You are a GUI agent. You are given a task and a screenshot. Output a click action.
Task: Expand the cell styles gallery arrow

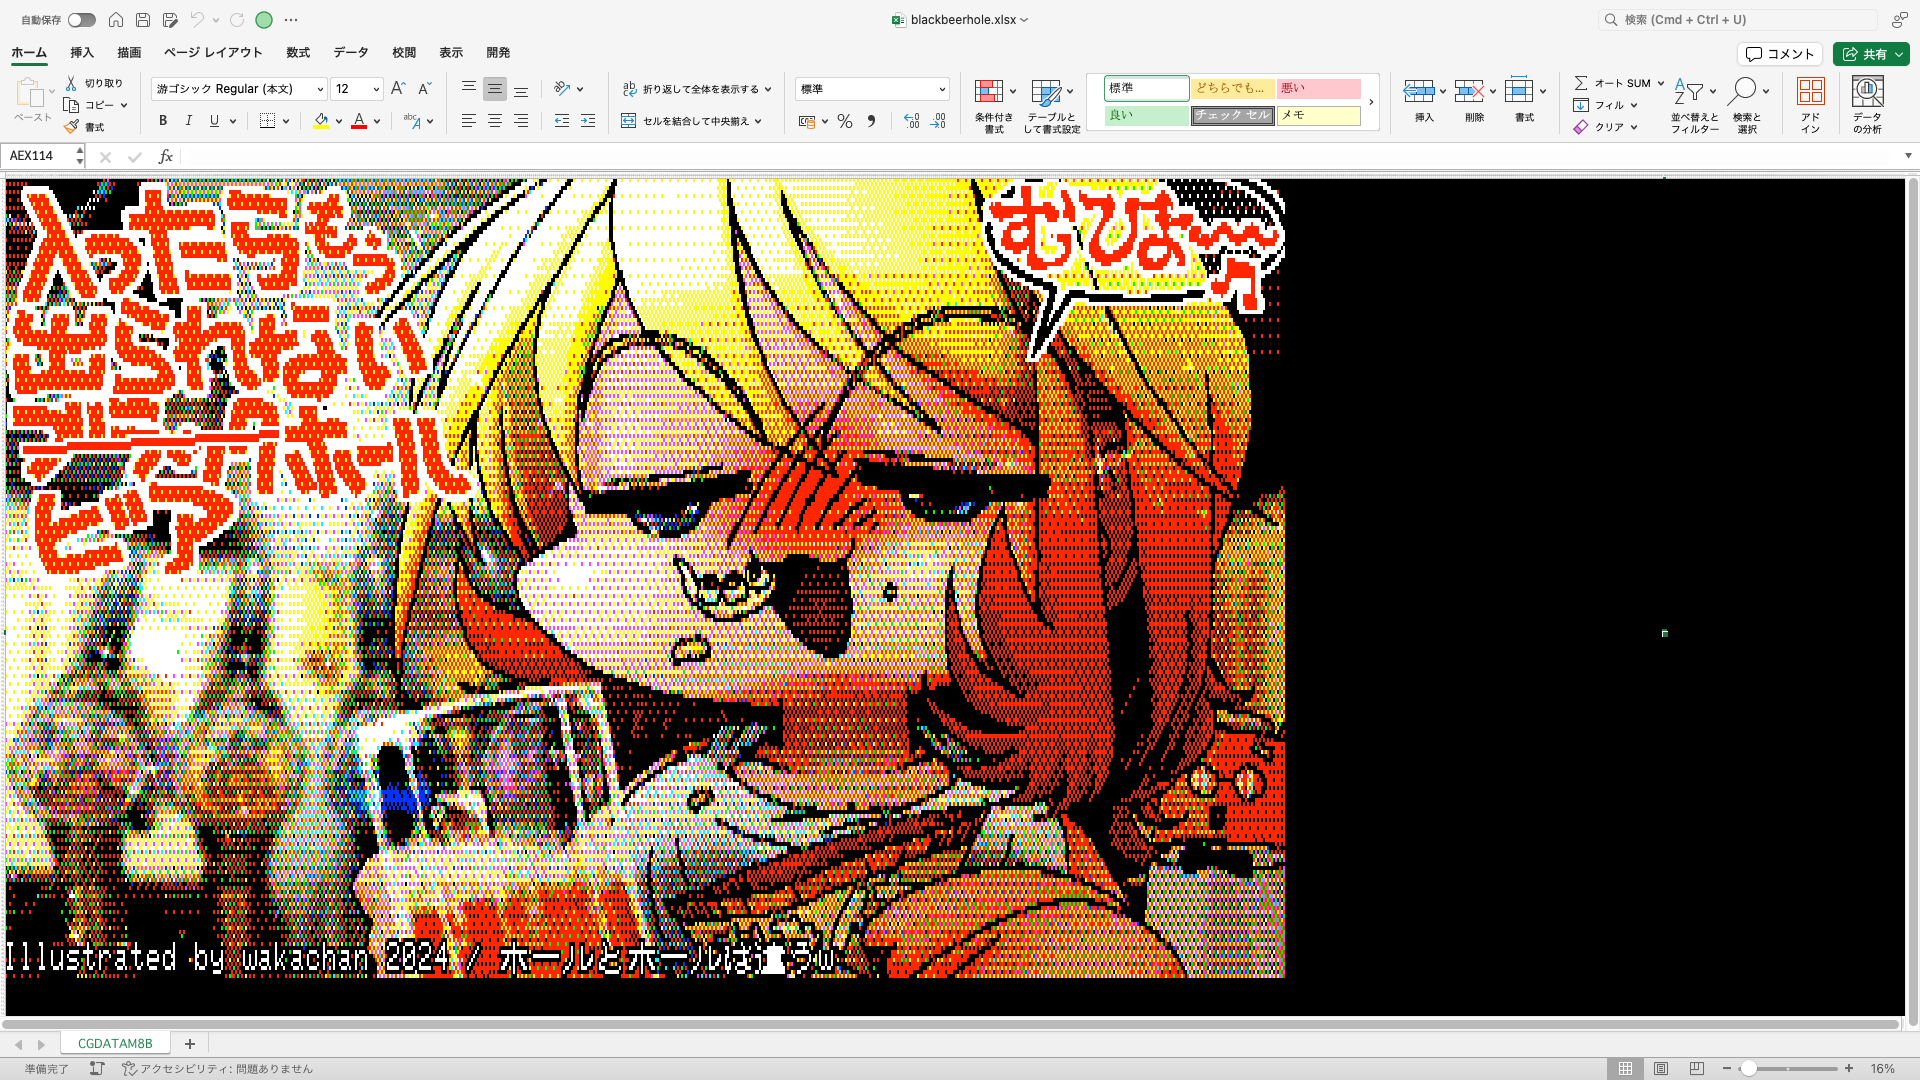point(1371,102)
